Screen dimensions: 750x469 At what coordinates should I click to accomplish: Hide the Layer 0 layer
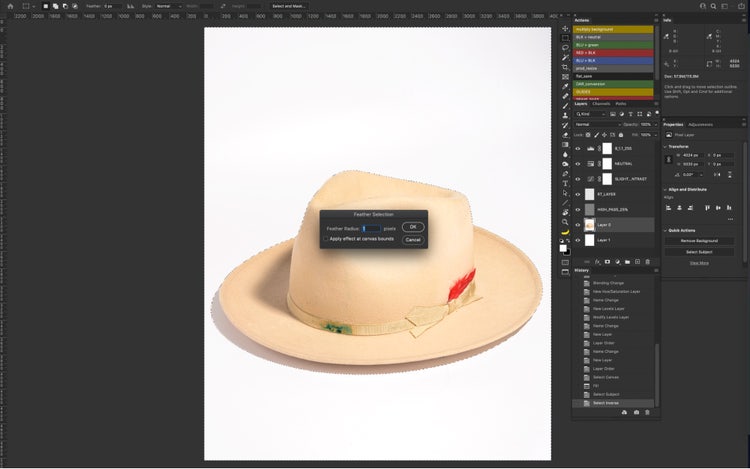(x=577, y=225)
